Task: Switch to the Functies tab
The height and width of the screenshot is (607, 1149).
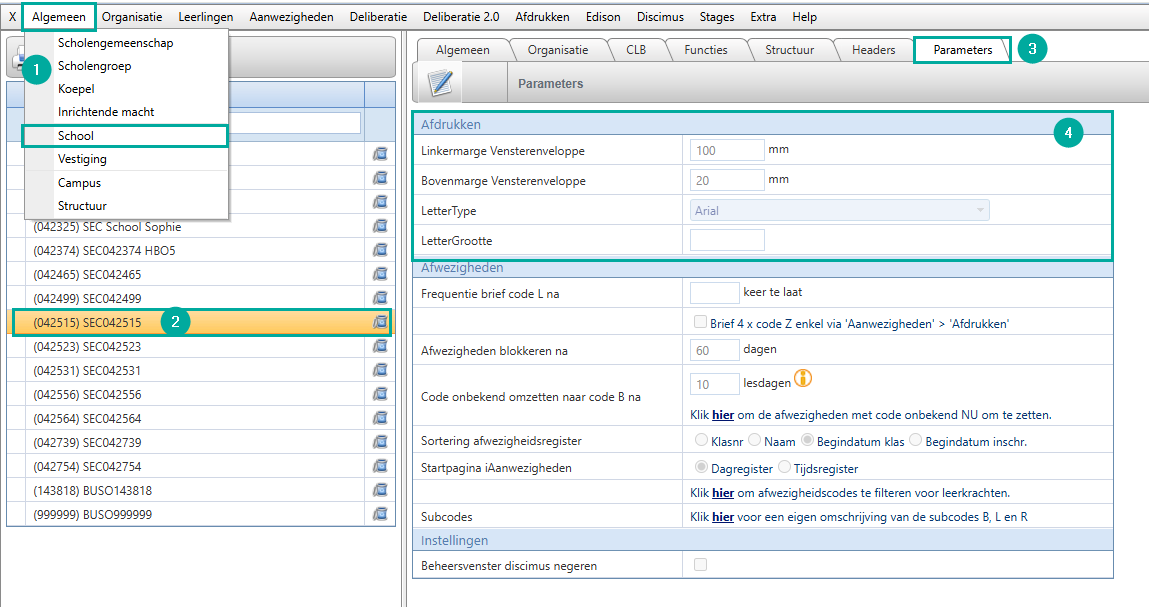Action: [706, 50]
